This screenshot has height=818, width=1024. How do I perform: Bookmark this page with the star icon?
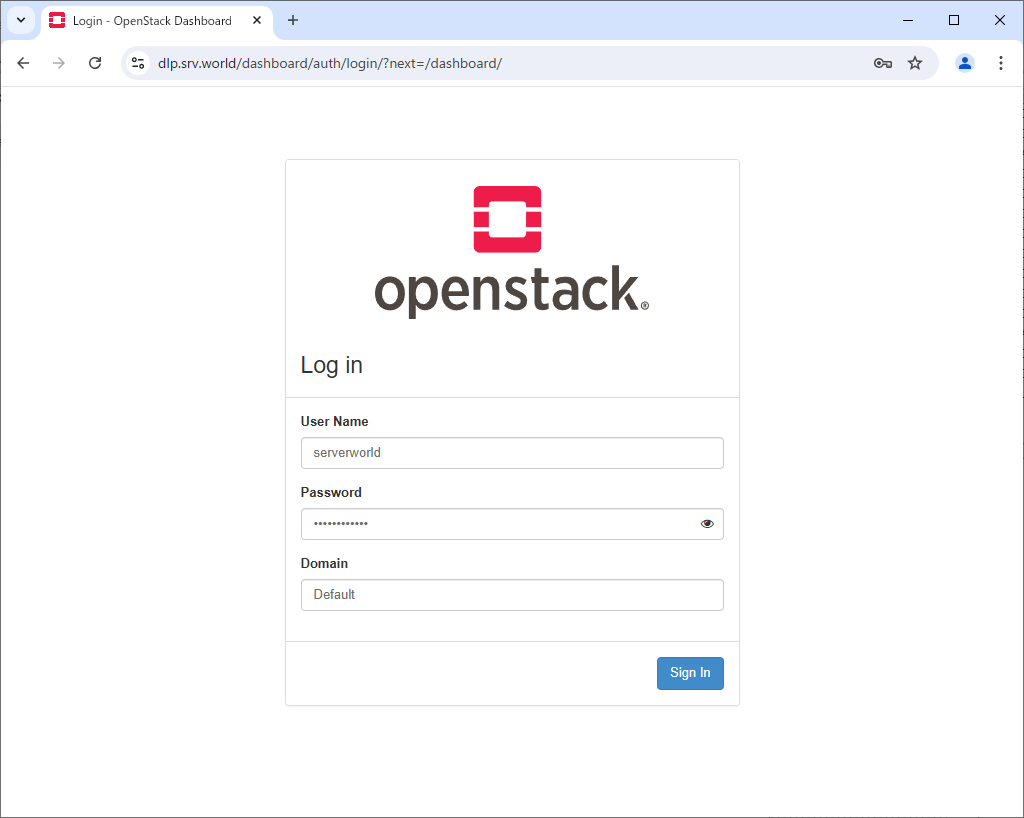click(x=915, y=63)
